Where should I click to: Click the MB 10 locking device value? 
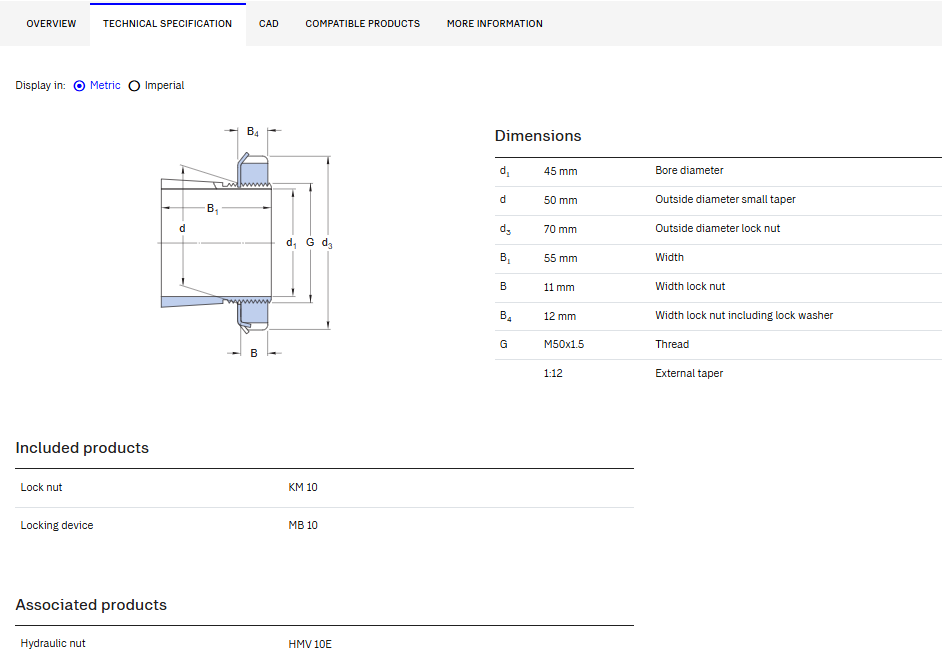[303, 525]
